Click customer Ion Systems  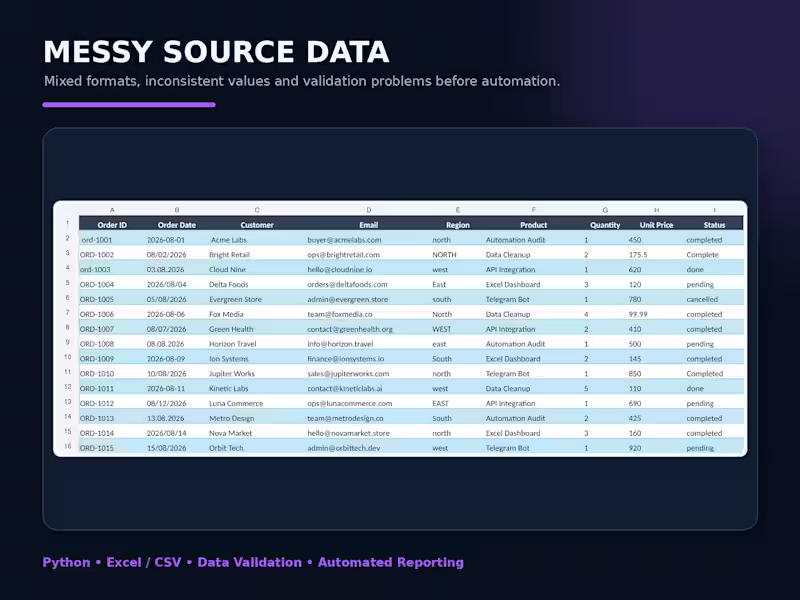[229, 359]
